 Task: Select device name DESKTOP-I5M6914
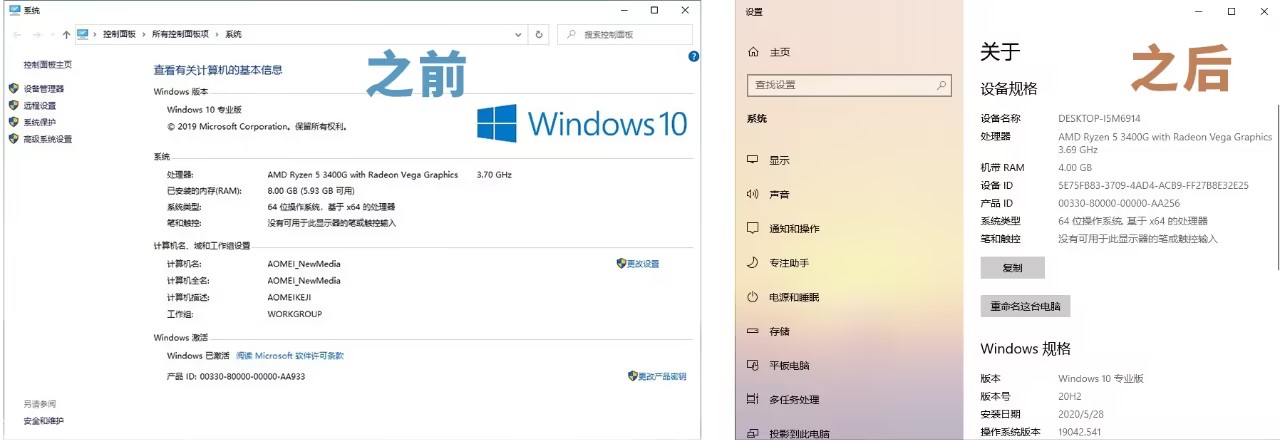(x=1099, y=118)
